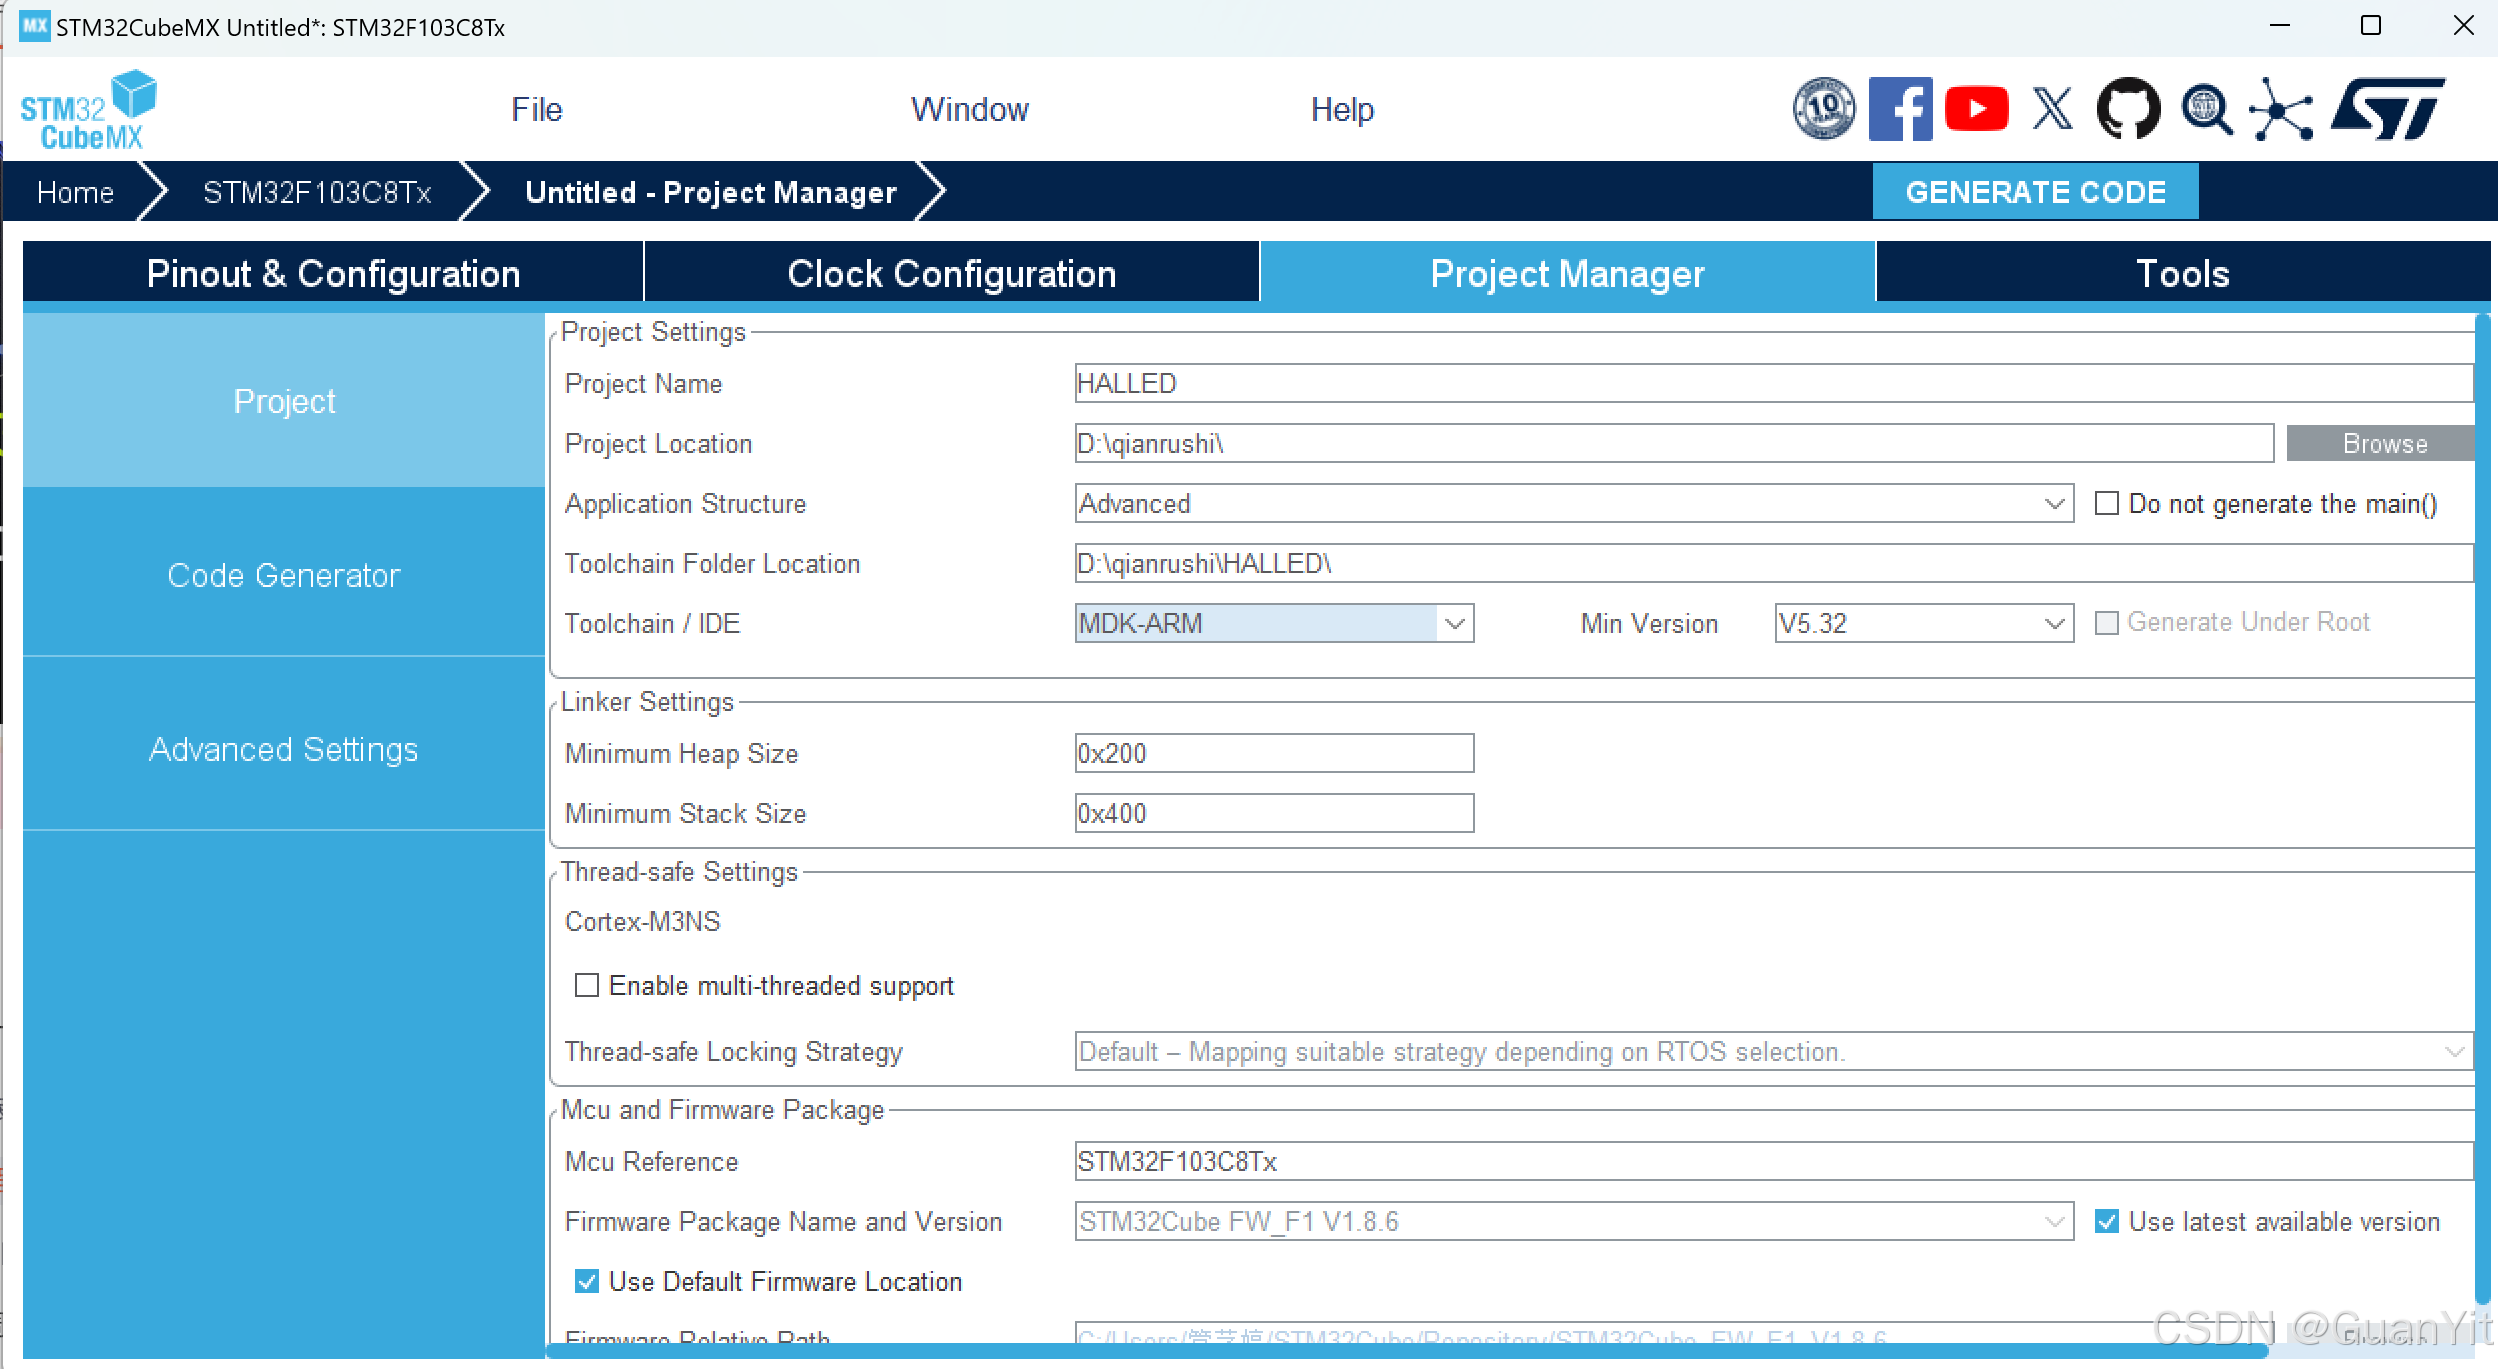Expand the Application Structure dropdown
The width and height of the screenshot is (2498, 1369).
(2054, 504)
